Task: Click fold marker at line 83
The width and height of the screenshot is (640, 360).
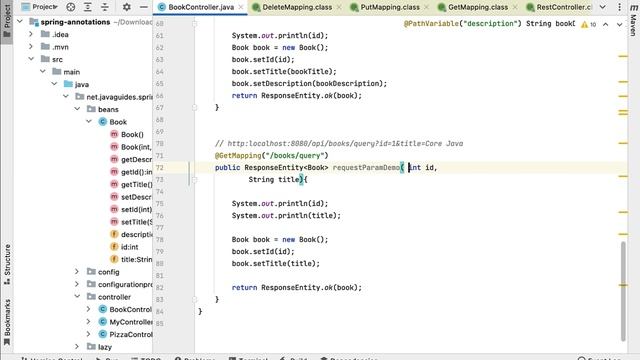Action: (x=195, y=299)
